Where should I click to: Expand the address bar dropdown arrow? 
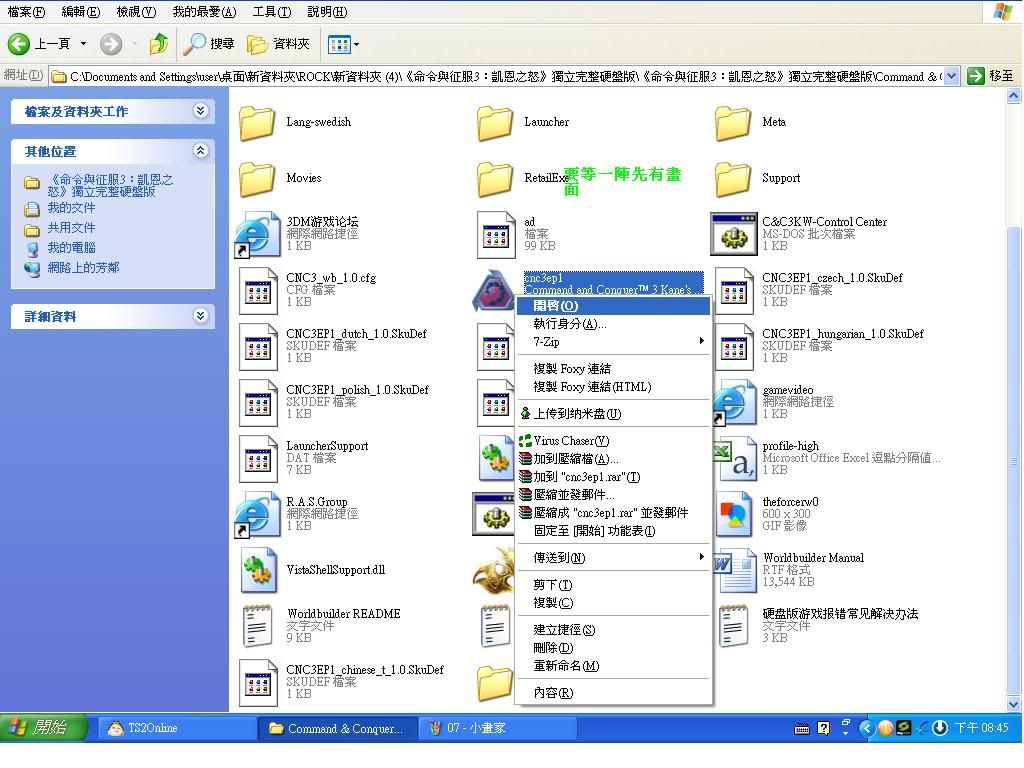pyautogui.click(x=951, y=76)
